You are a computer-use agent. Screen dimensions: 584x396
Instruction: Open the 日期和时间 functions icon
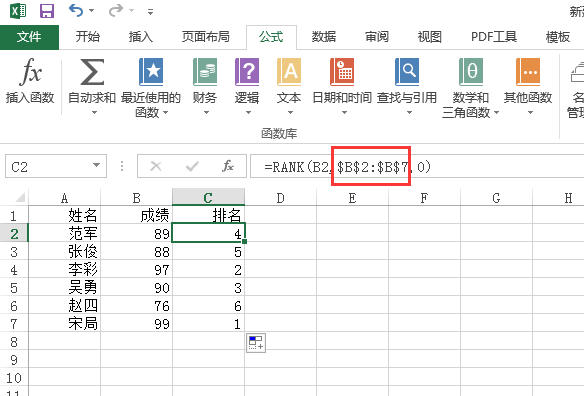[342, 72]
